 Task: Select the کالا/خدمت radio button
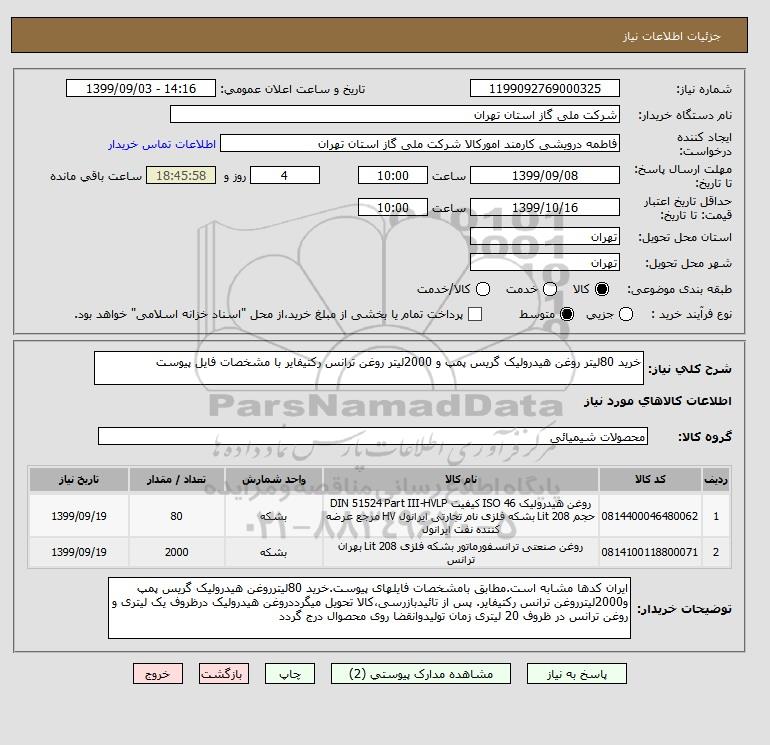point(483,289)
